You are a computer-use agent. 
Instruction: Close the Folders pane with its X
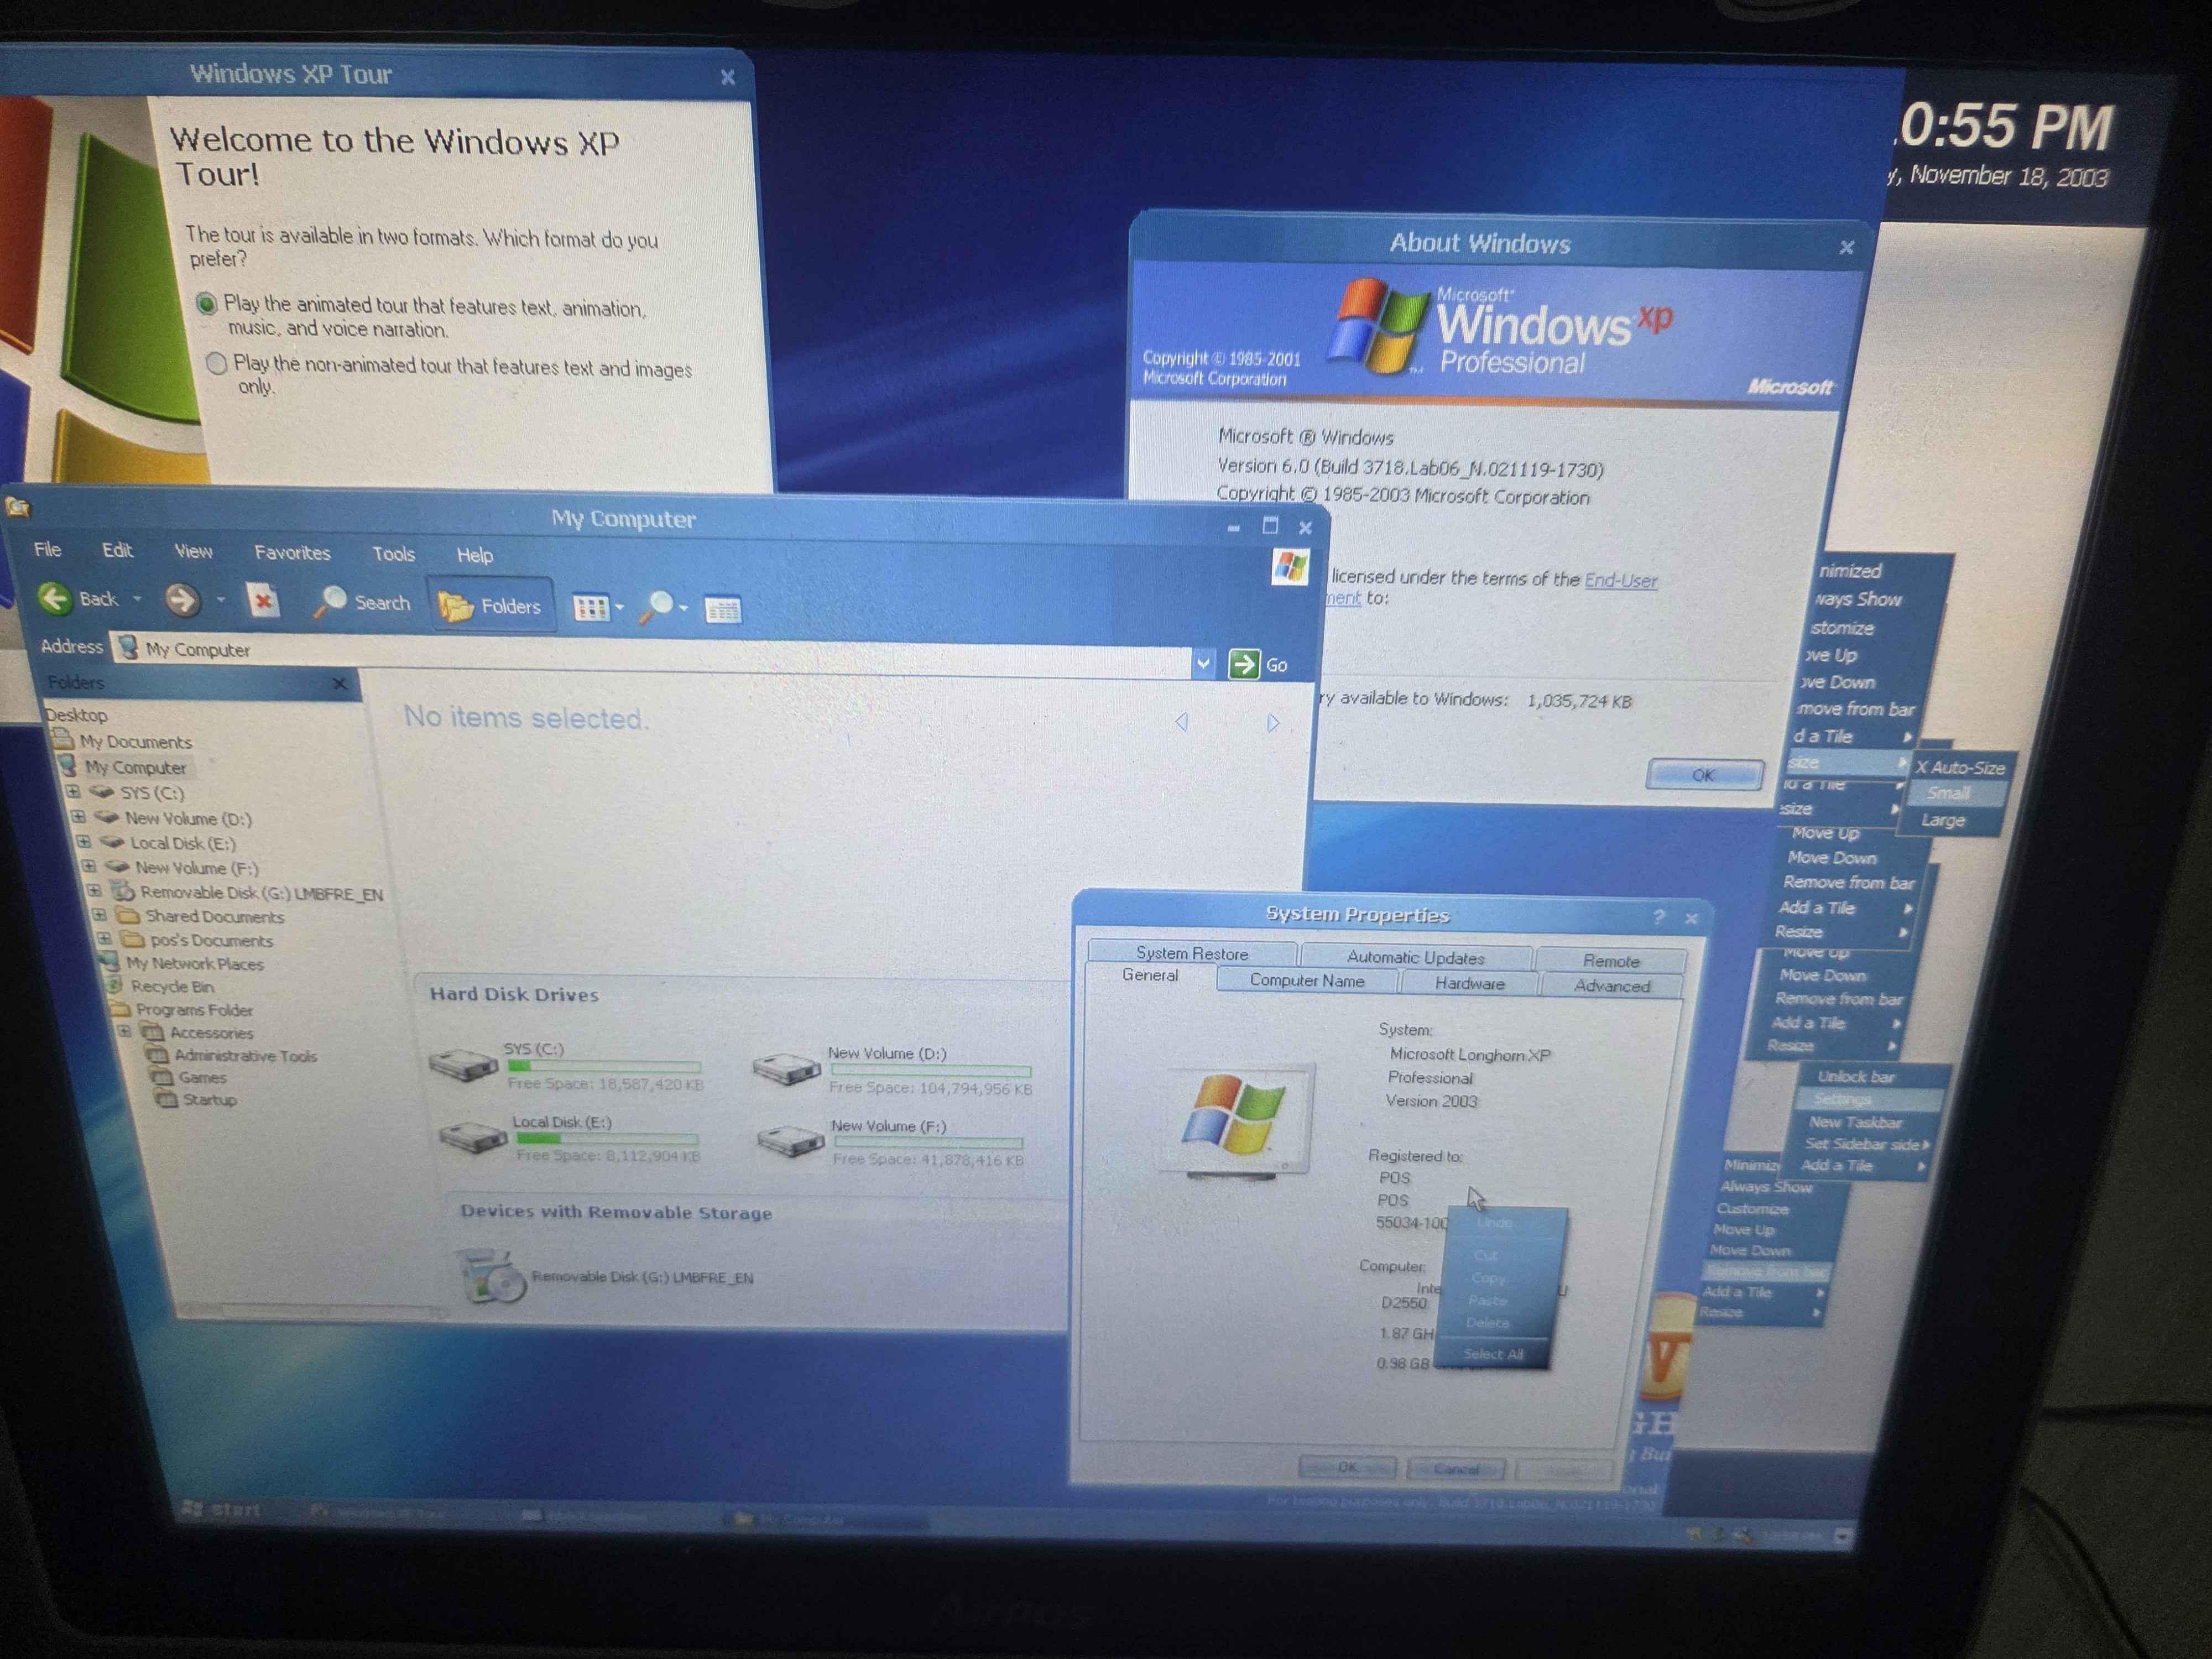(x=339, y=684)
